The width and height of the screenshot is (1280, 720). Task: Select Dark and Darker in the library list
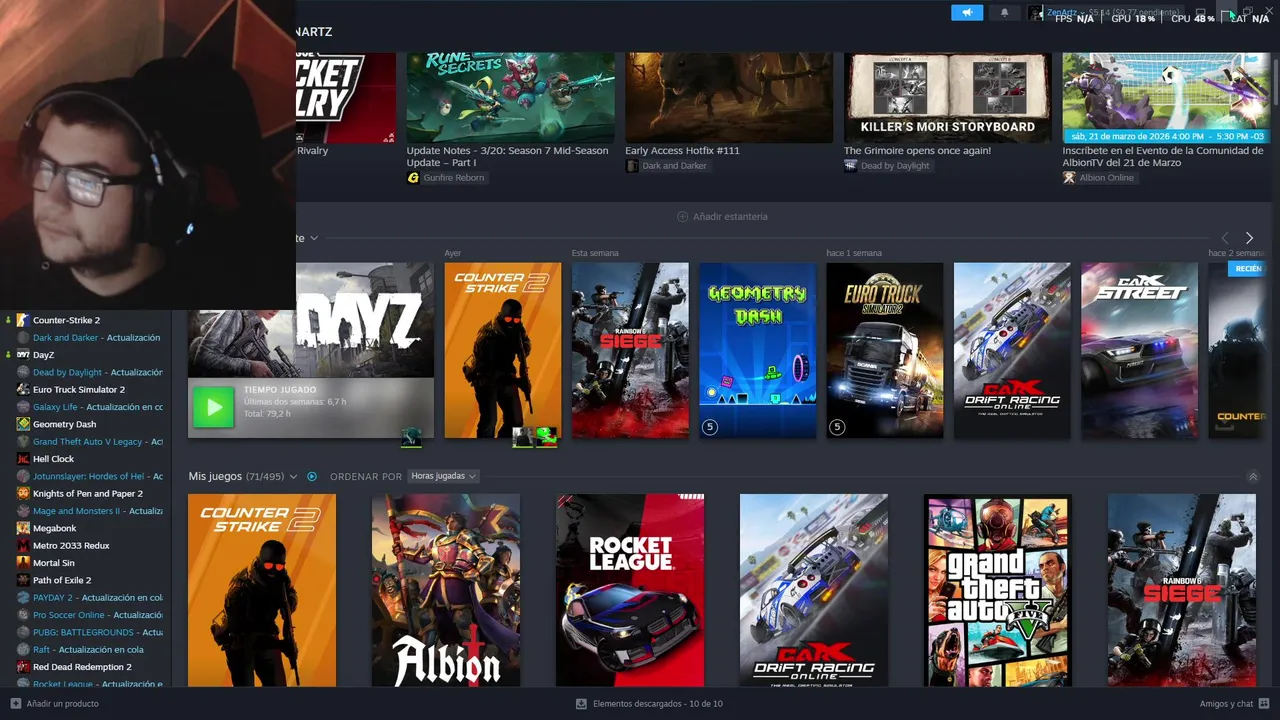click(87, 338)
